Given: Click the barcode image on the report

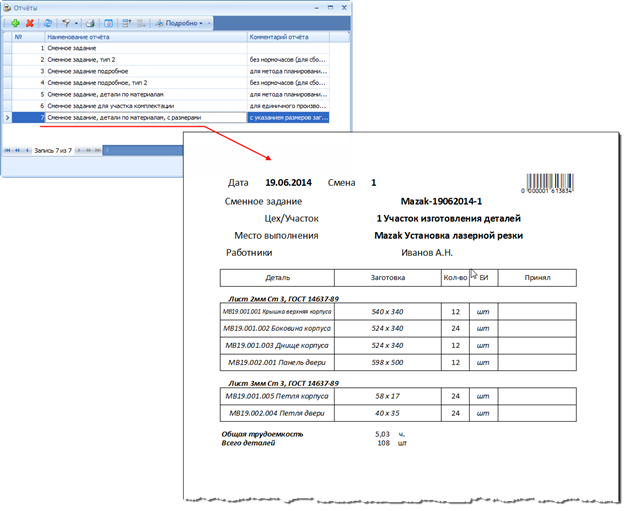Looking at the screenshot, I should click(549, 185).
